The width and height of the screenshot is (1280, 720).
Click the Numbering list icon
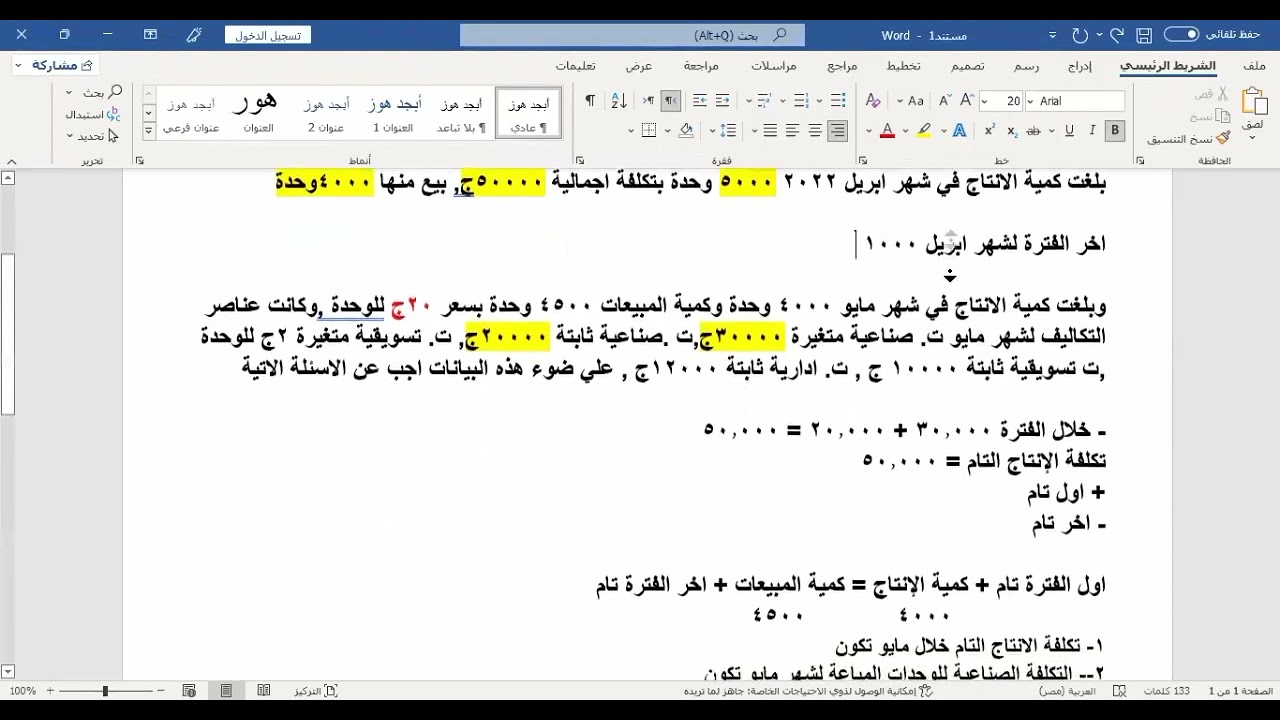800,101
